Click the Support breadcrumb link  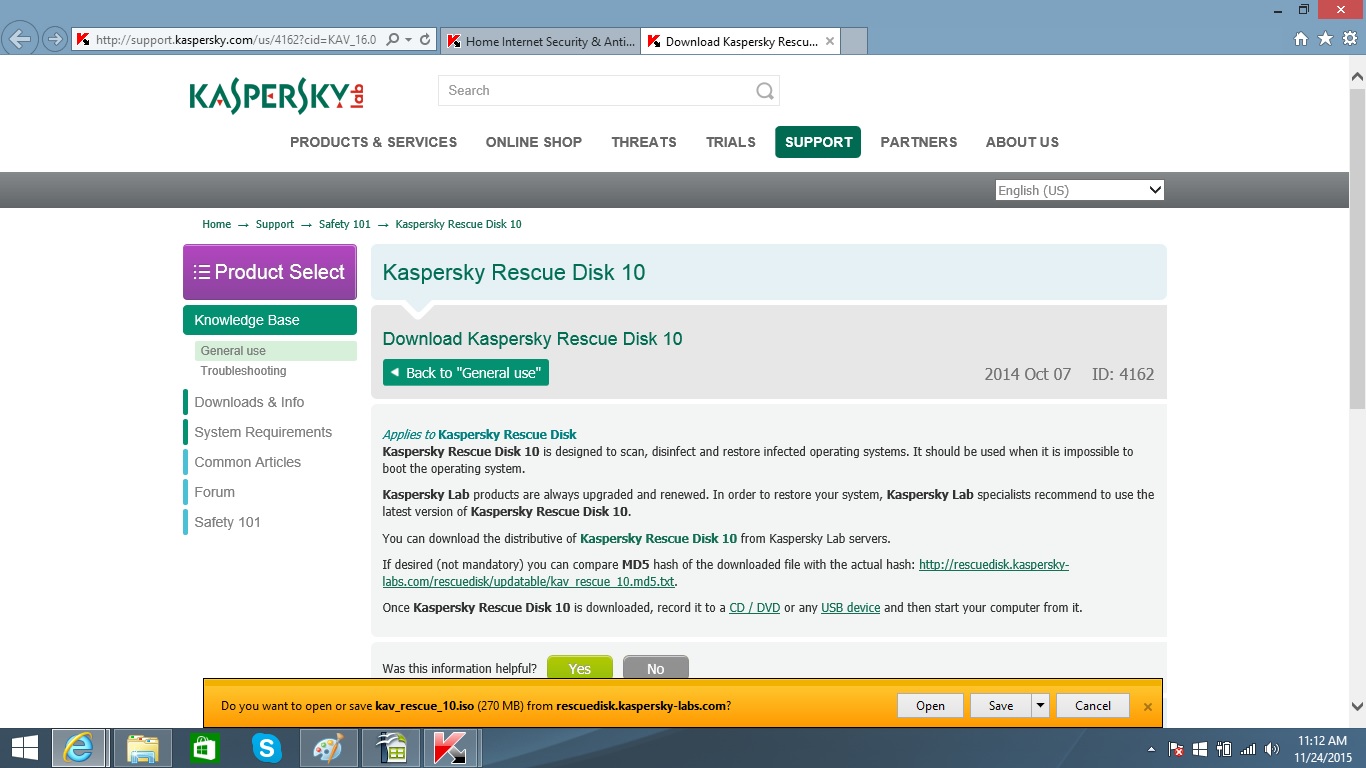(275, 224)
